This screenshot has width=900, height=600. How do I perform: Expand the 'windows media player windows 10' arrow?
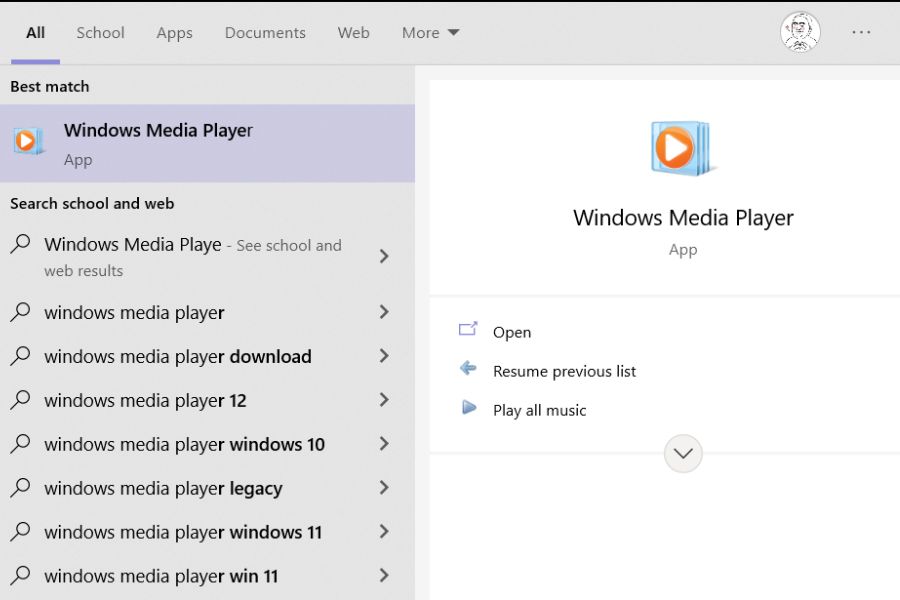click(x=384, y=444)
